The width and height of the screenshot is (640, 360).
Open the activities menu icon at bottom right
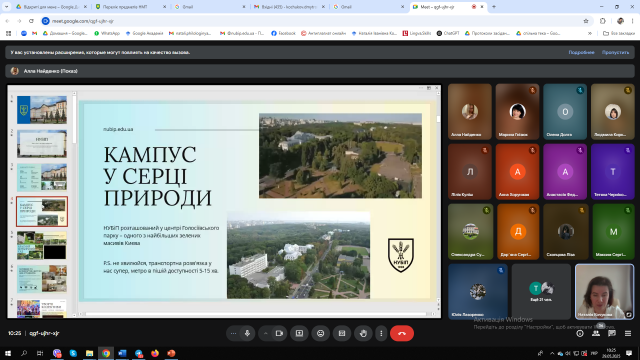click(x=628, y=333)
